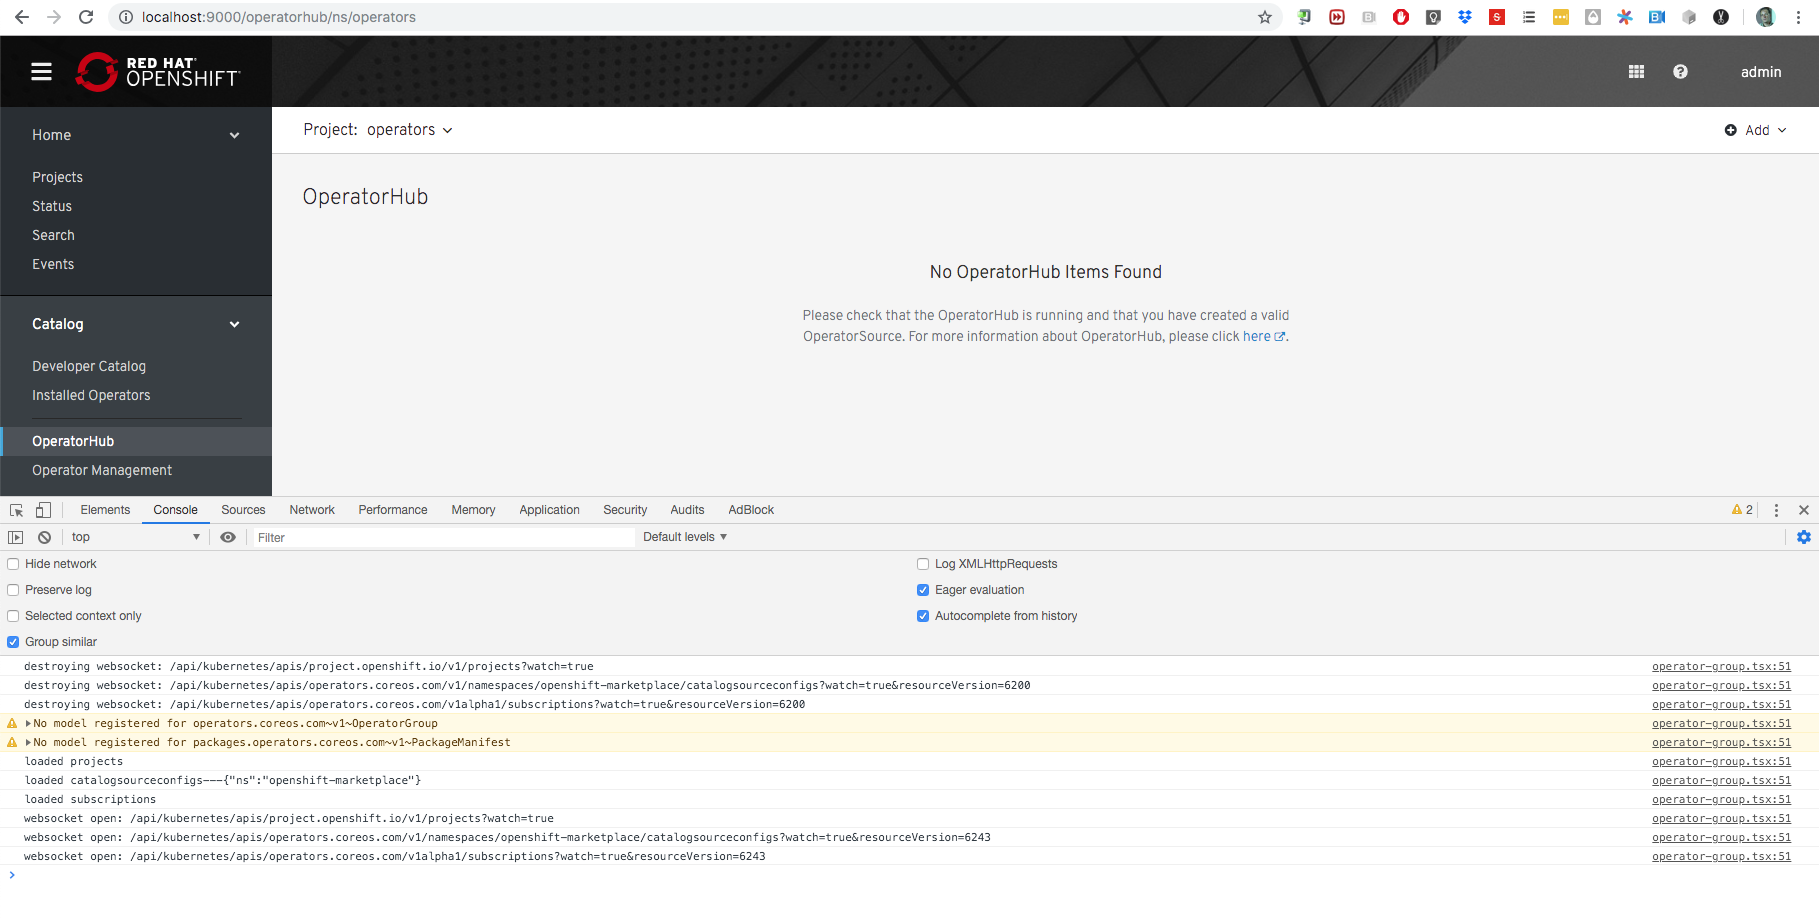Switch to the Network tab
The height and width of the screenshot is (918, 1819).
(x=311, y=510)
